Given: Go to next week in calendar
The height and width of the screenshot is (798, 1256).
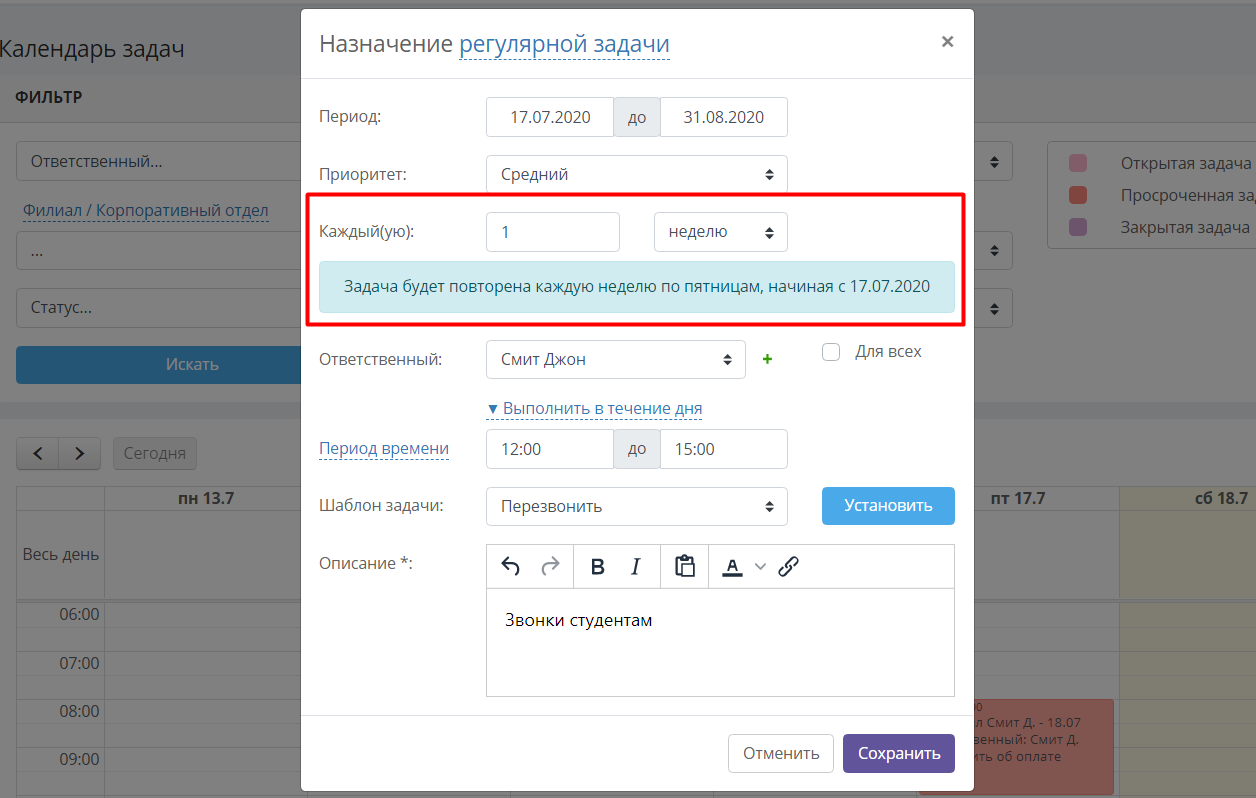Looking at the screenshot, I should pyautogui.click(x=80, y=453).
